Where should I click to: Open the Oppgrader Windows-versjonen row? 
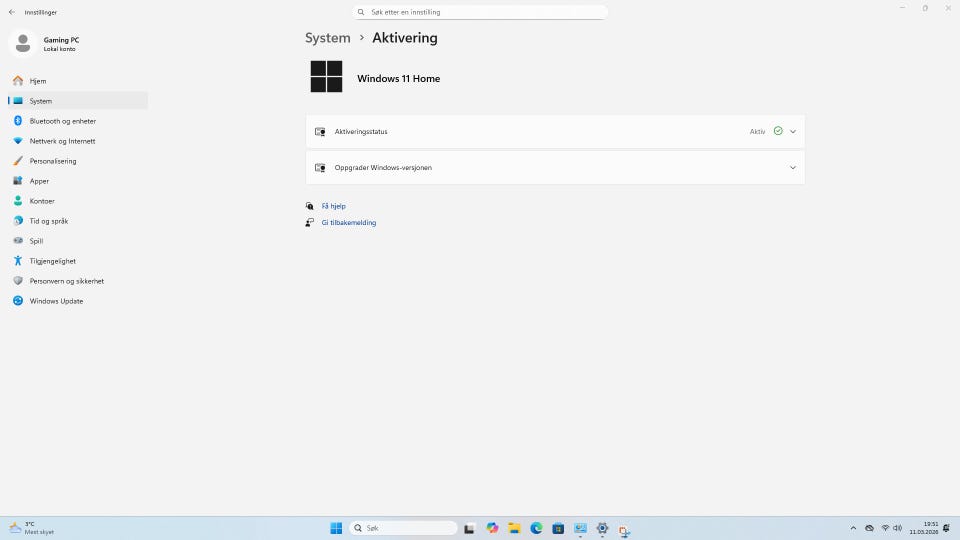click(x=555, y=168)
